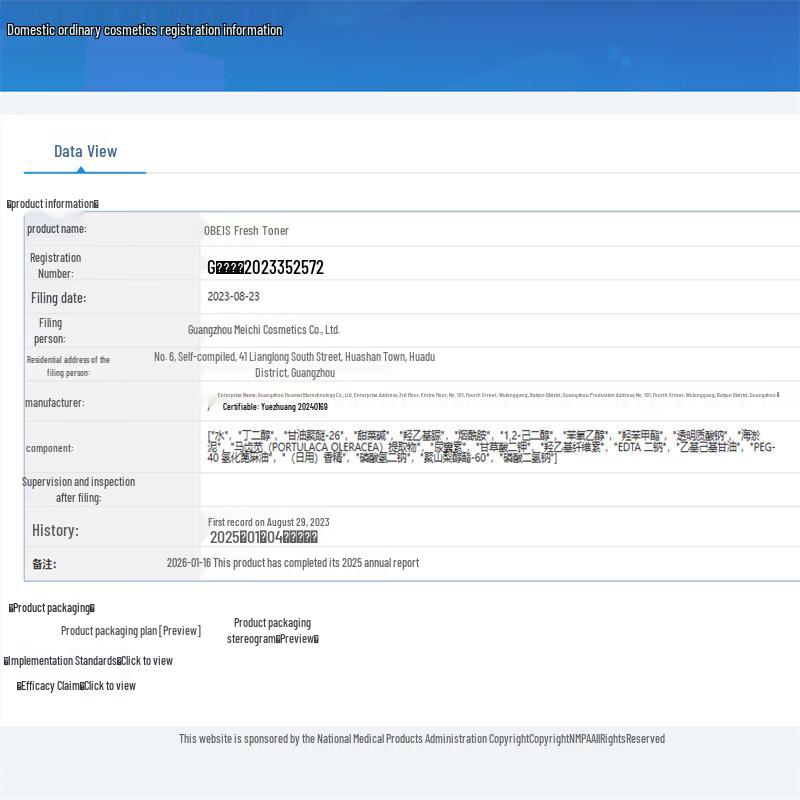Click the Product packaging section heading

click(x=52, y=608)
